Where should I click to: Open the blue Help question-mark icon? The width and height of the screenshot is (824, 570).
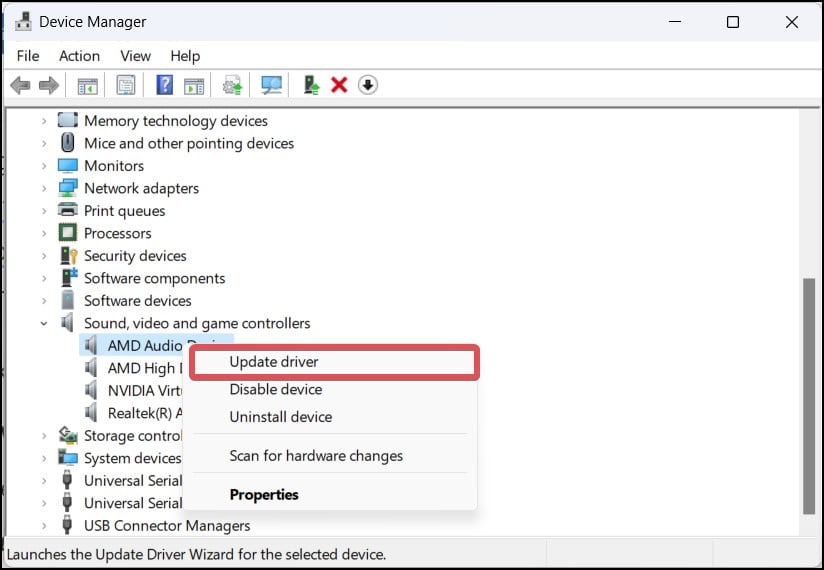(164, 85)
